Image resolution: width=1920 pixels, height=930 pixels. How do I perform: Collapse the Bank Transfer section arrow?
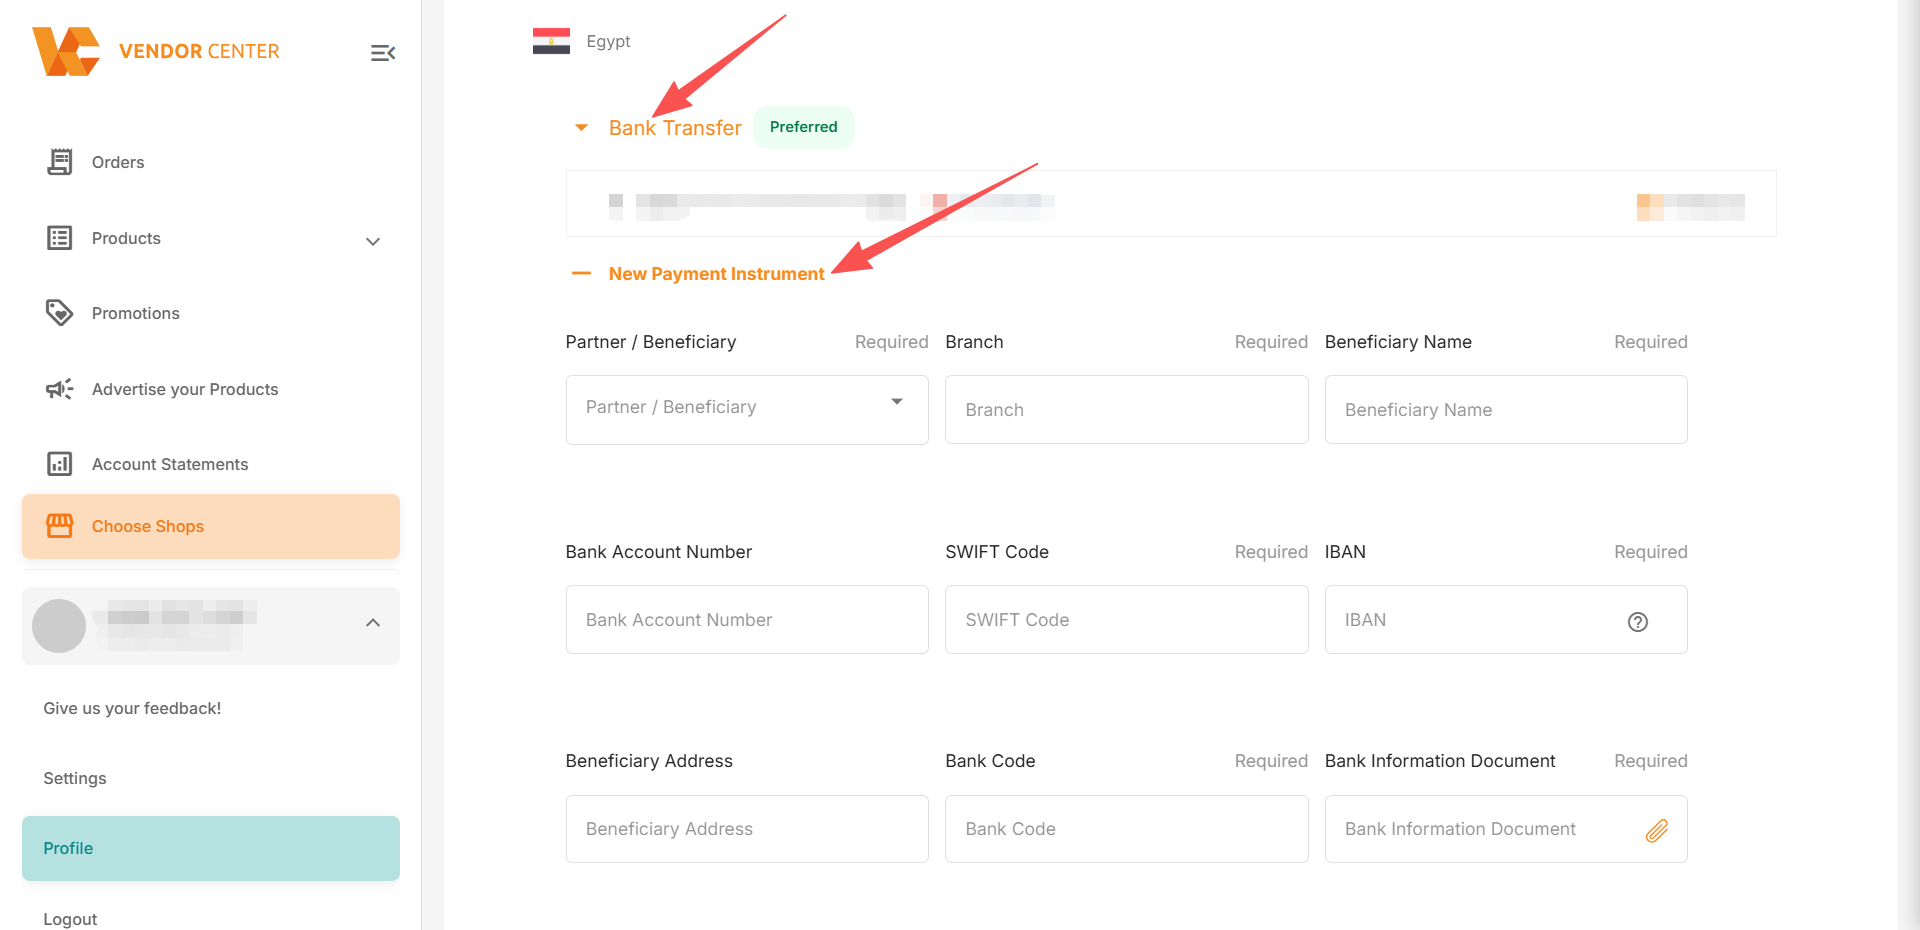click(x=581, y=128)
